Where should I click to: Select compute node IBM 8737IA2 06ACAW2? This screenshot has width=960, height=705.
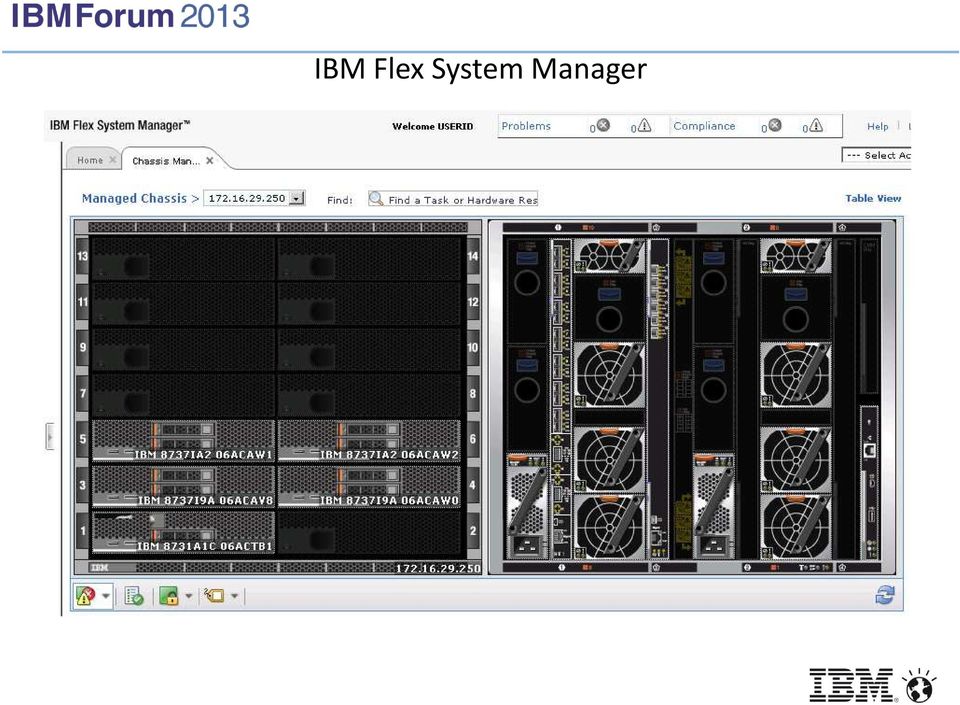click(369, 440)
